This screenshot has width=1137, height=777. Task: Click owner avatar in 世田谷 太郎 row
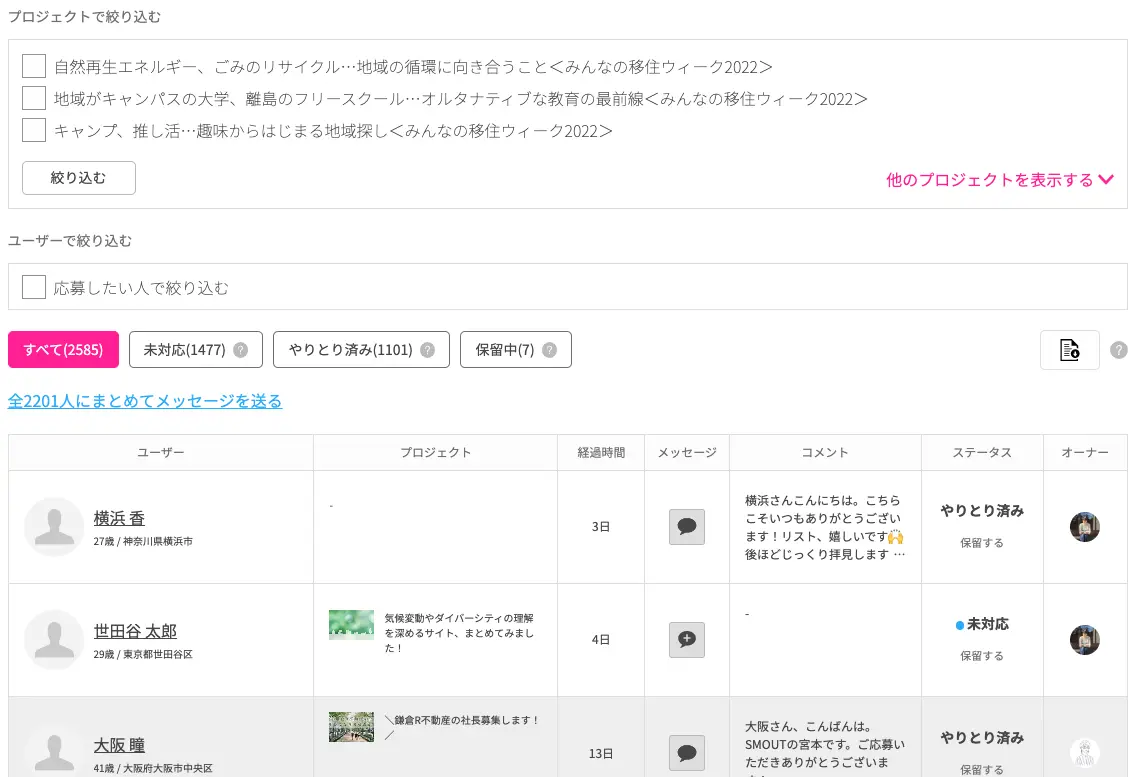click(x=1085, y=640)
